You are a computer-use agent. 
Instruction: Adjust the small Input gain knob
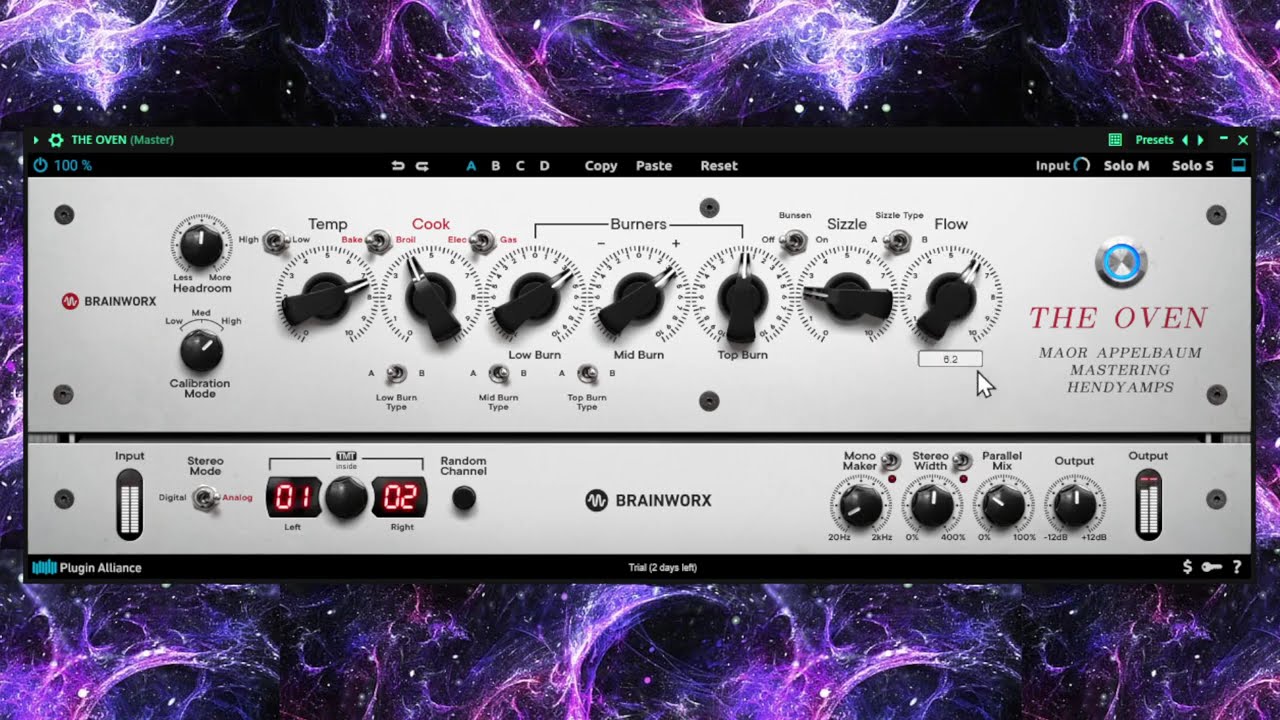1082,166
